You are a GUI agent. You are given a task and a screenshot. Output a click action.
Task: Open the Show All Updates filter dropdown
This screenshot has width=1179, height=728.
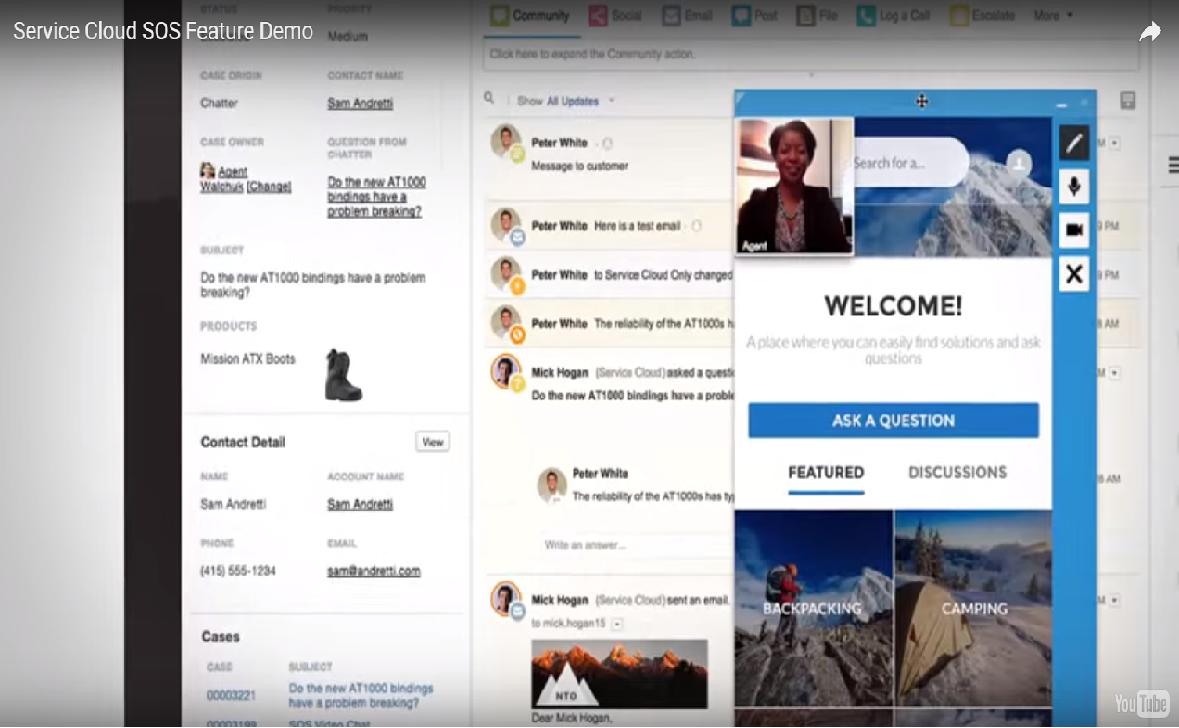(x=572, y=101)
